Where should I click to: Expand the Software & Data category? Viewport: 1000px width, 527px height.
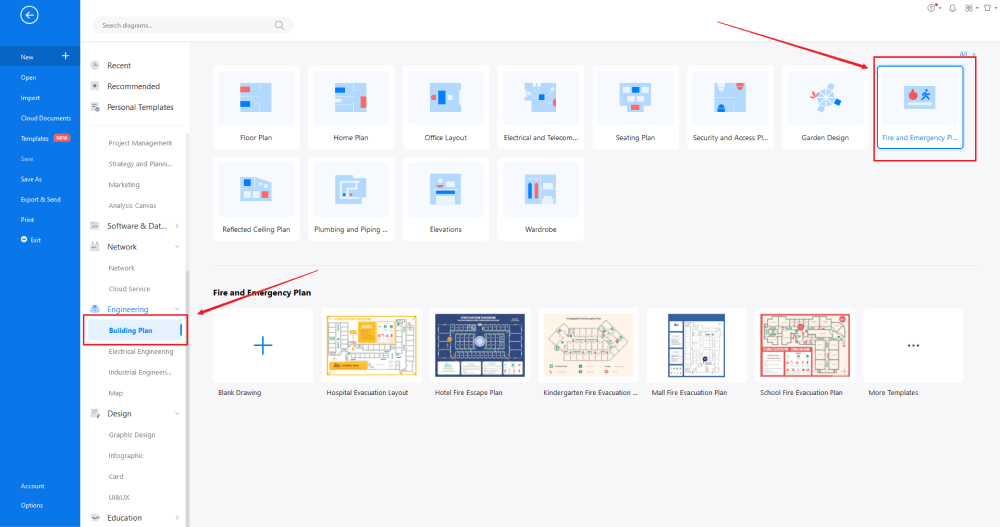177,226
